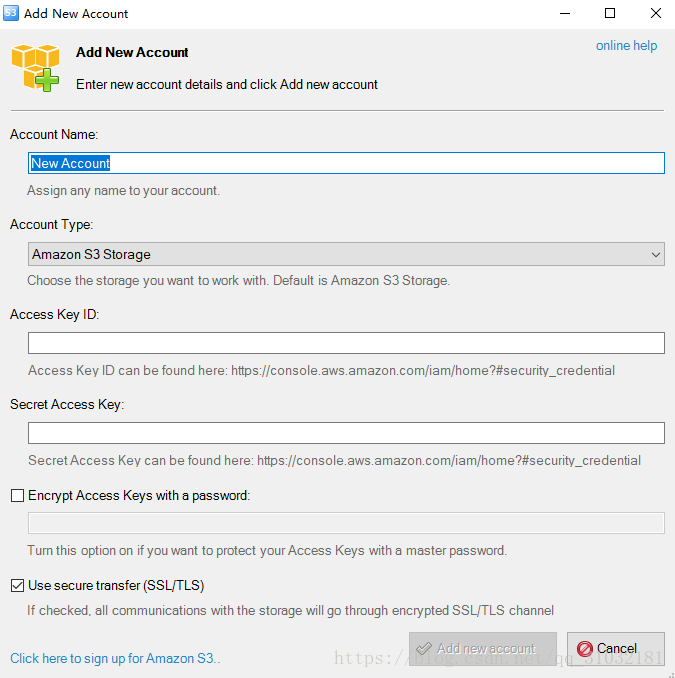Click the Account Name input field
This screenshot has height=678, width=675.
coord(346,163)
